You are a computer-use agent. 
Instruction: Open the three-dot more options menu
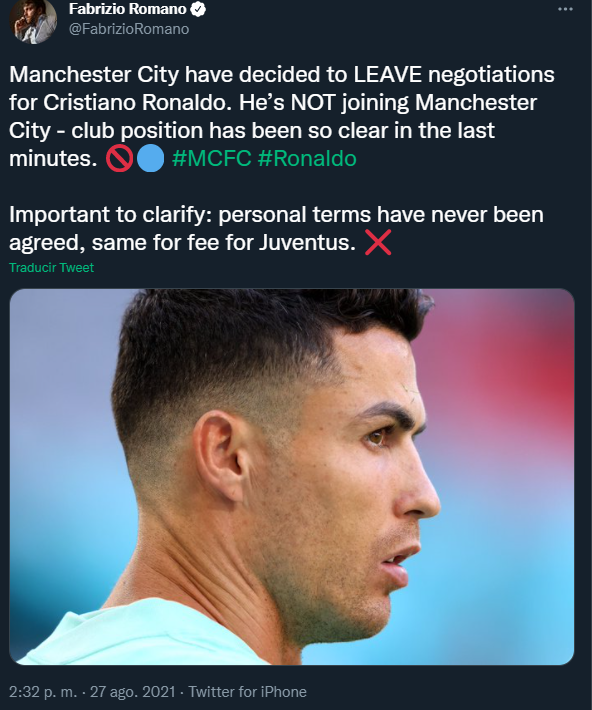565,9
